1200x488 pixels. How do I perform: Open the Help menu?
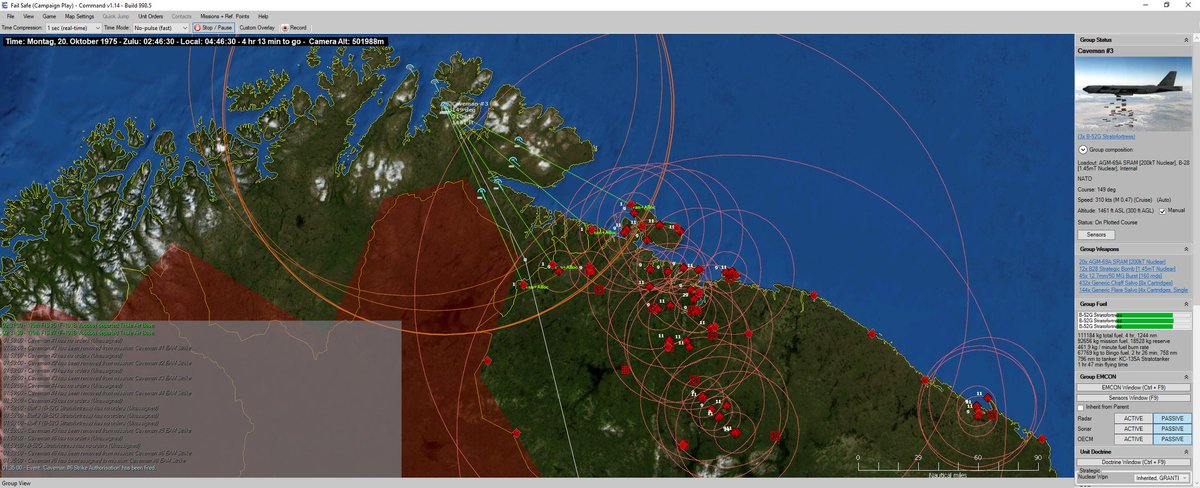(263, 17)
